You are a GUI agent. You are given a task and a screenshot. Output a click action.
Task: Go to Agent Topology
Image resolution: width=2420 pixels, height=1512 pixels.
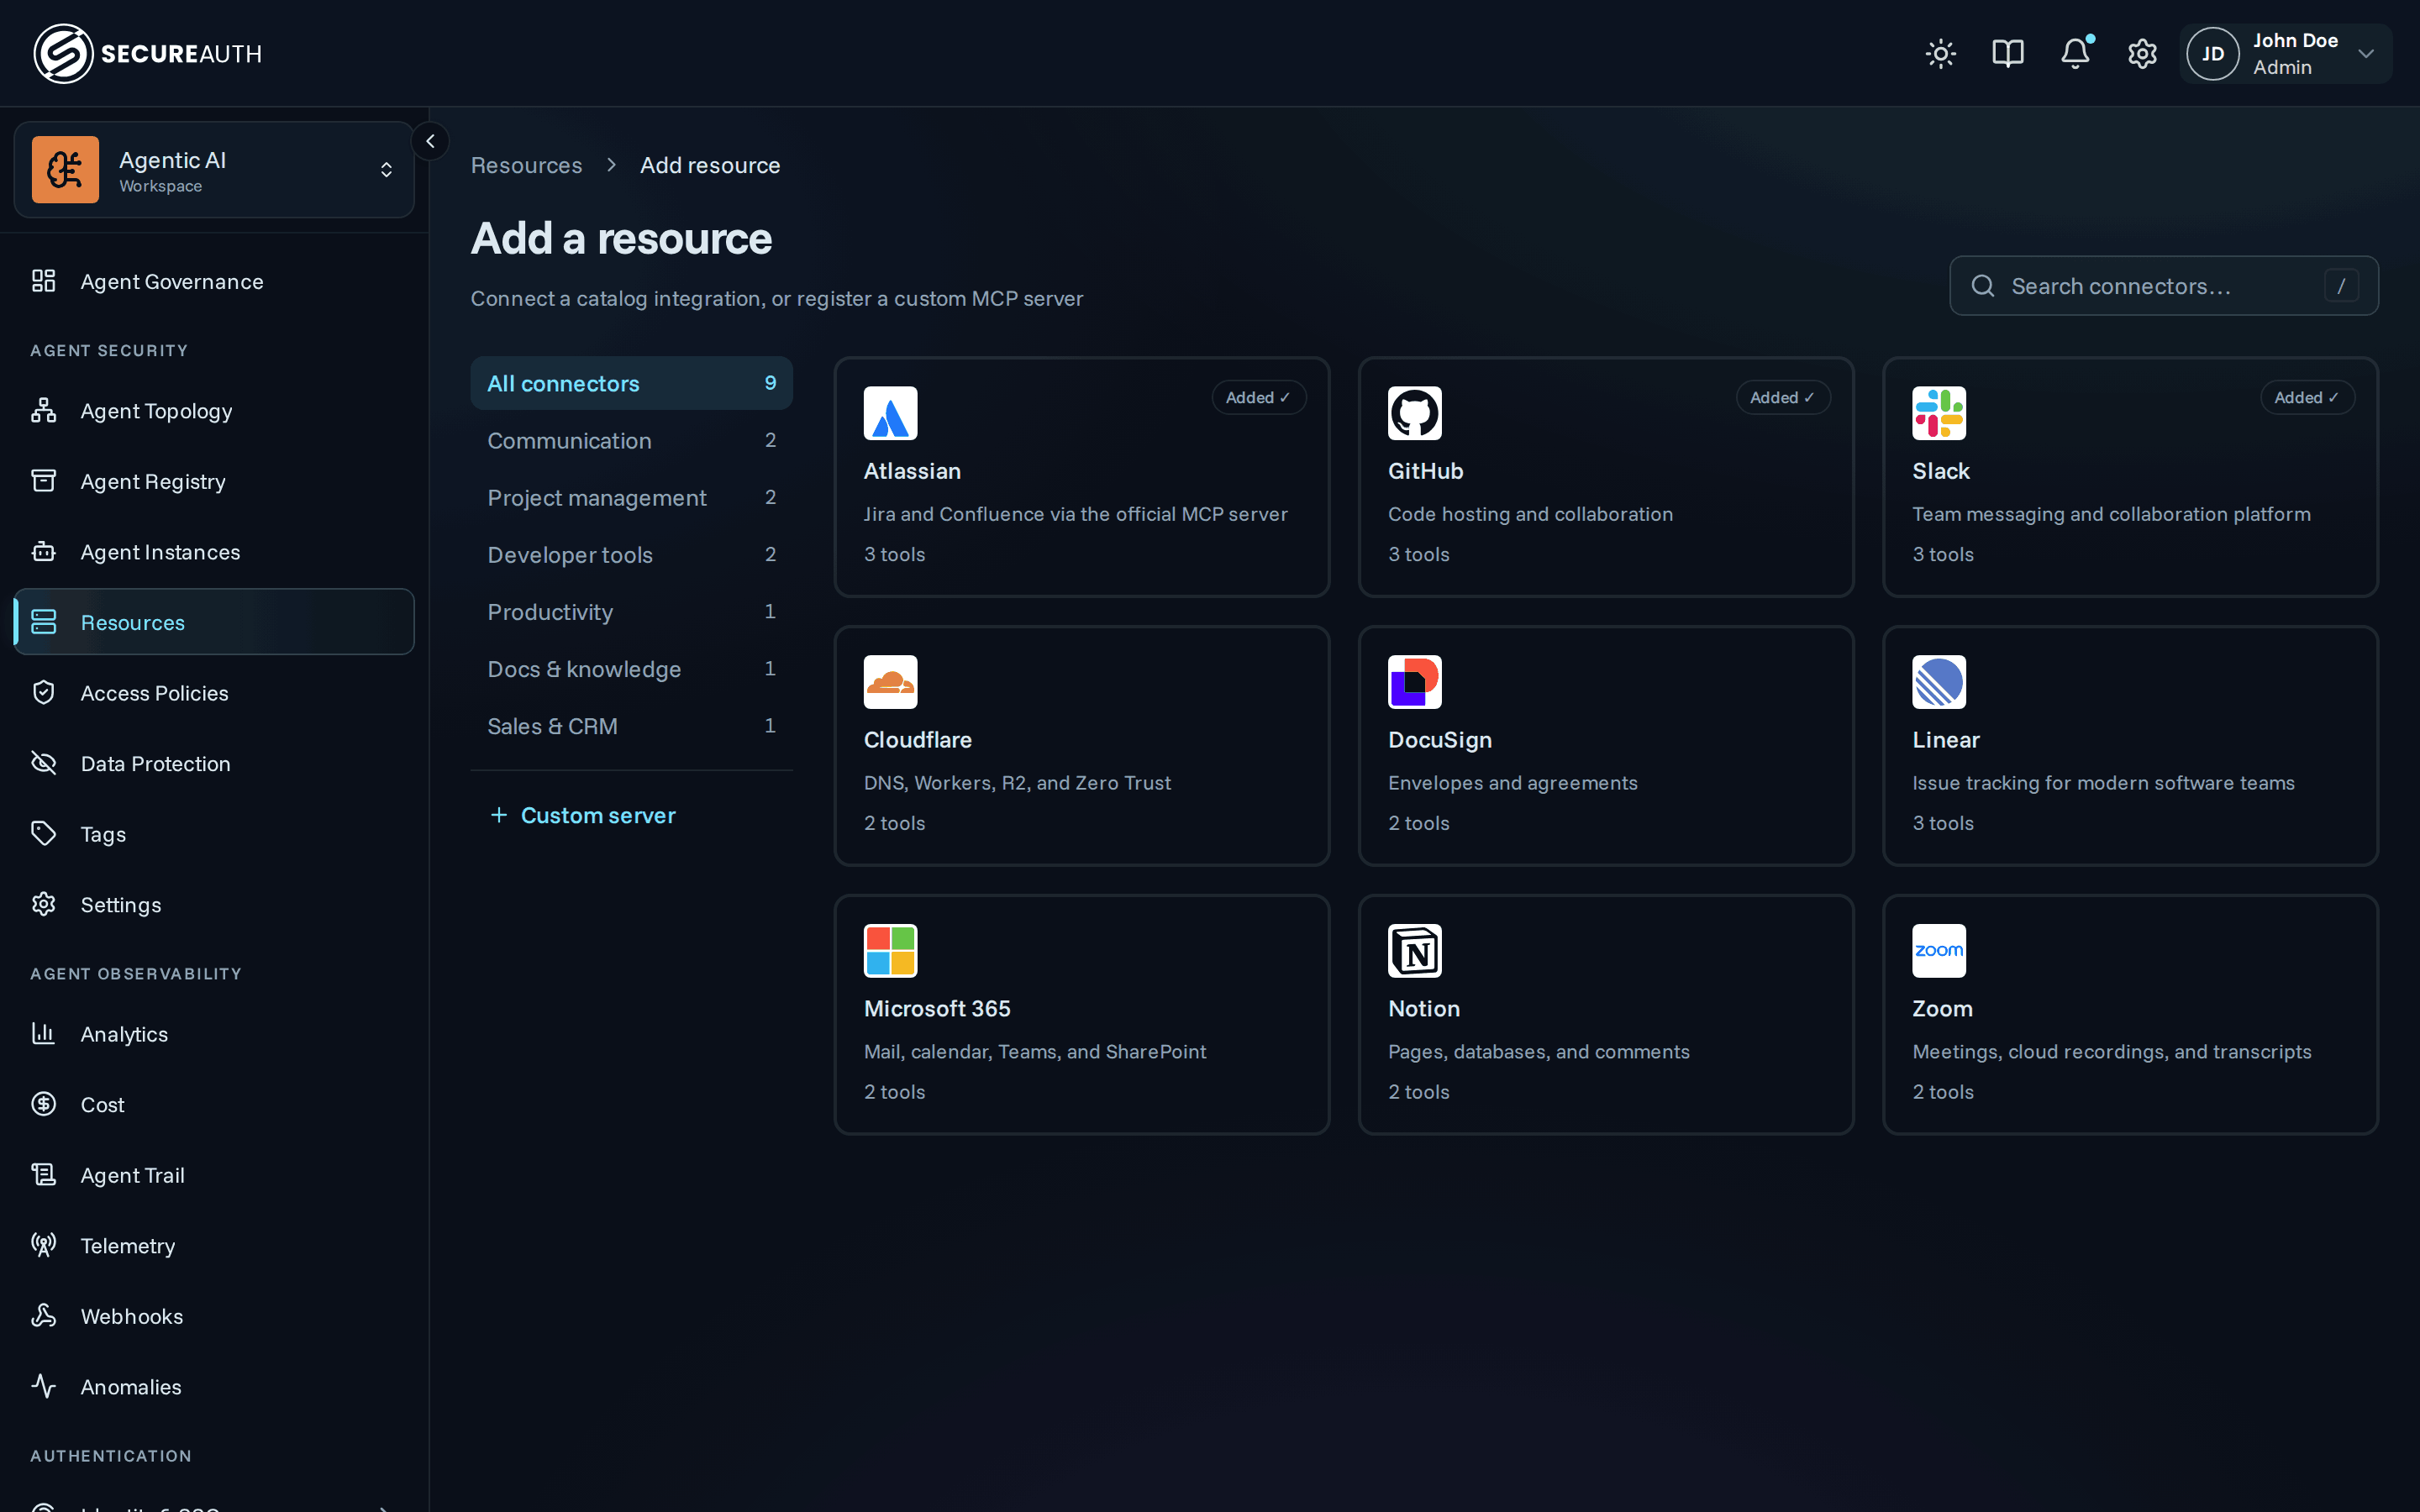(x=214, y=411)
